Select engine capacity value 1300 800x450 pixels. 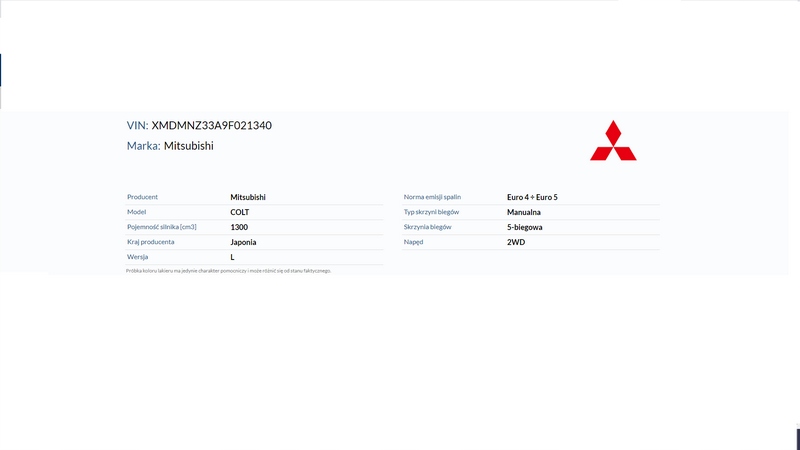[x=239, y=227]
